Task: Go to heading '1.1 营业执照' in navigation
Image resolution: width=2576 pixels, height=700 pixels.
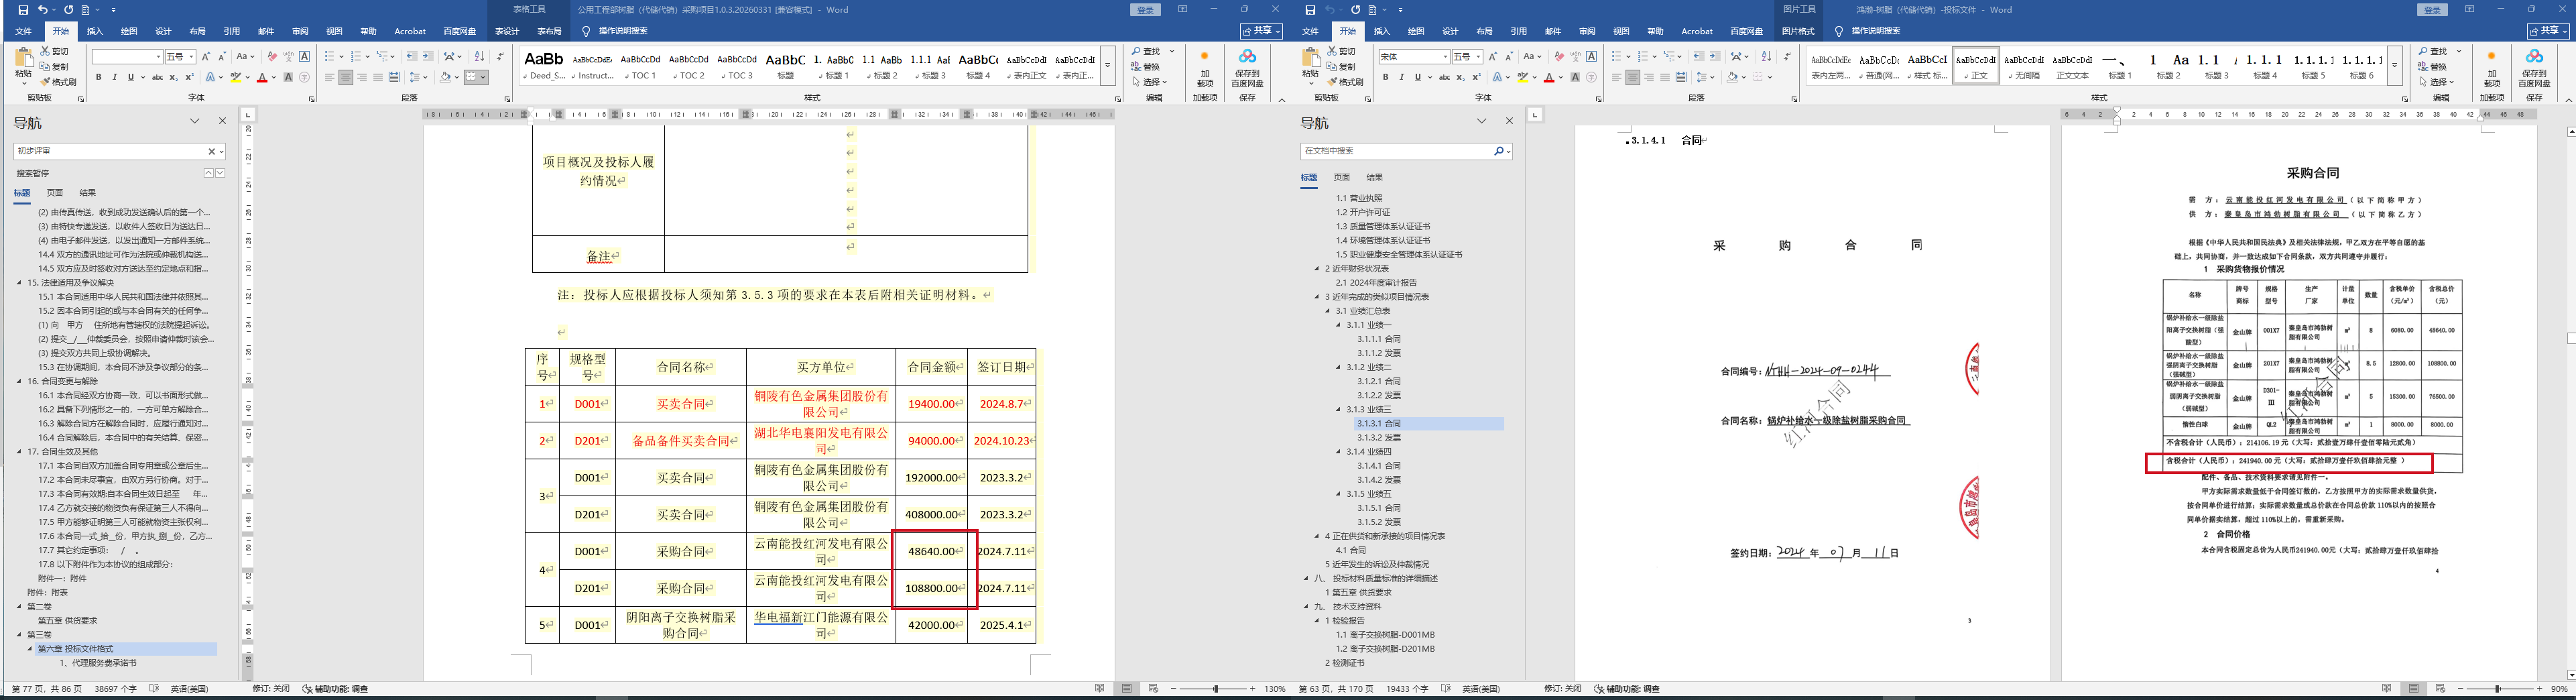Action: point(1359,198)
